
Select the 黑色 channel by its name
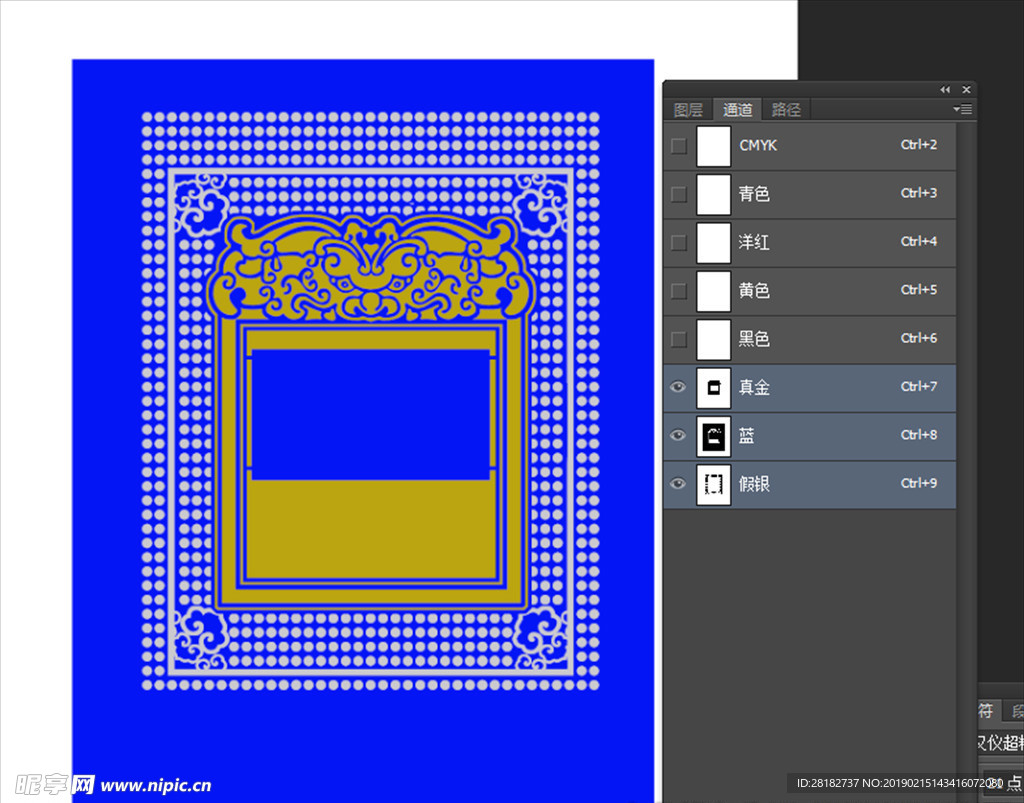pos(754,339)
